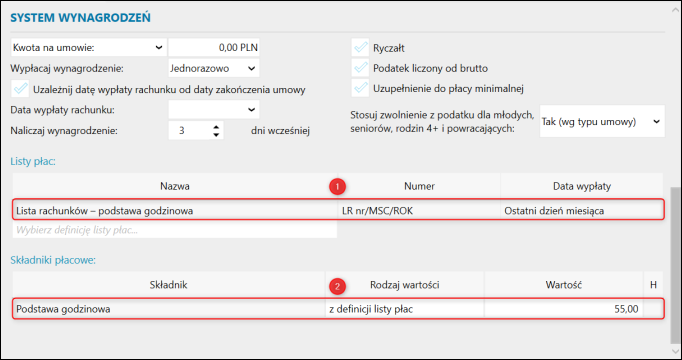This screenshot has width=682, height=360.
Task: Open the 'Kwota na umowie' dropdown
Action: (88, 48)
